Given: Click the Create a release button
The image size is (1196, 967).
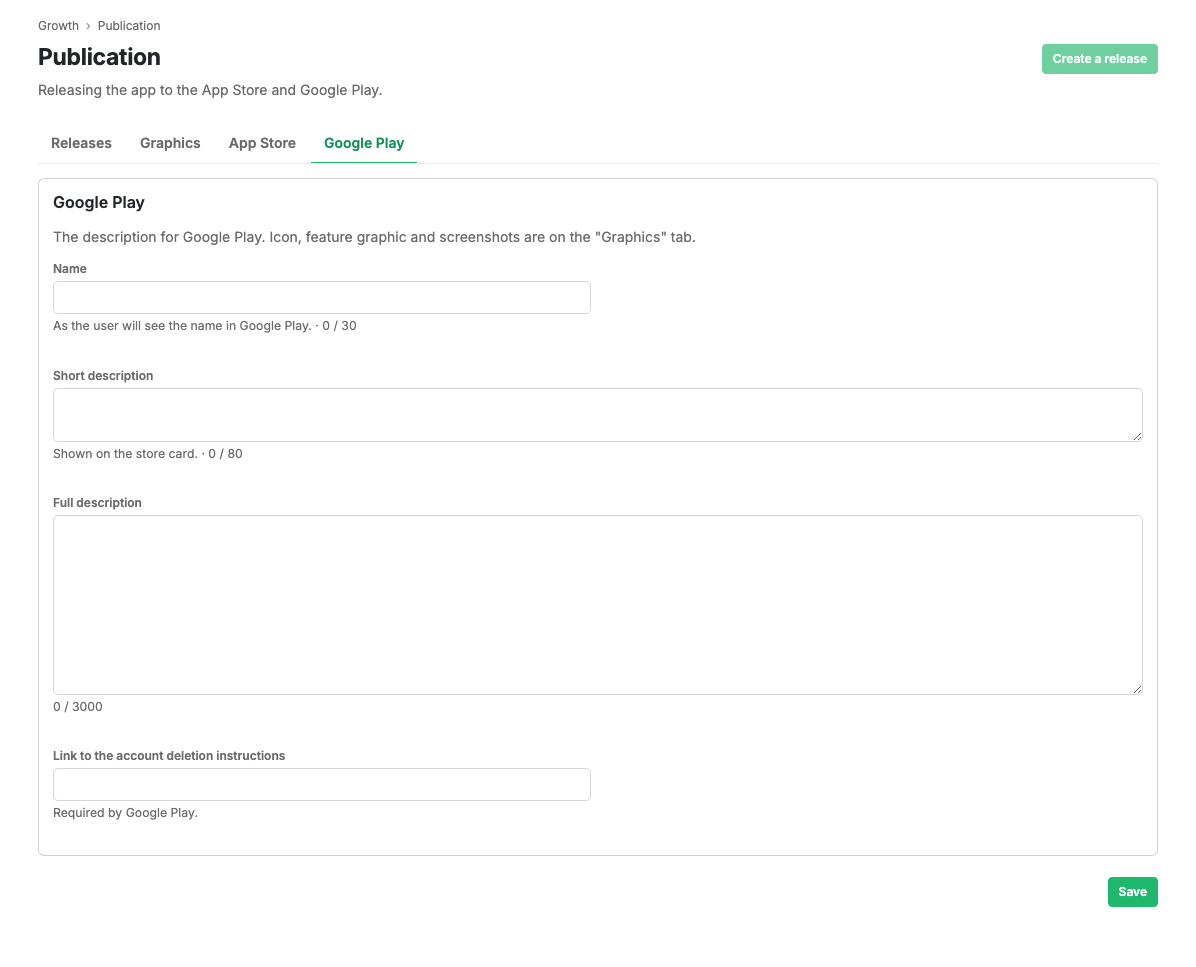Looking at the screenshot, I should pos(1099,59).
